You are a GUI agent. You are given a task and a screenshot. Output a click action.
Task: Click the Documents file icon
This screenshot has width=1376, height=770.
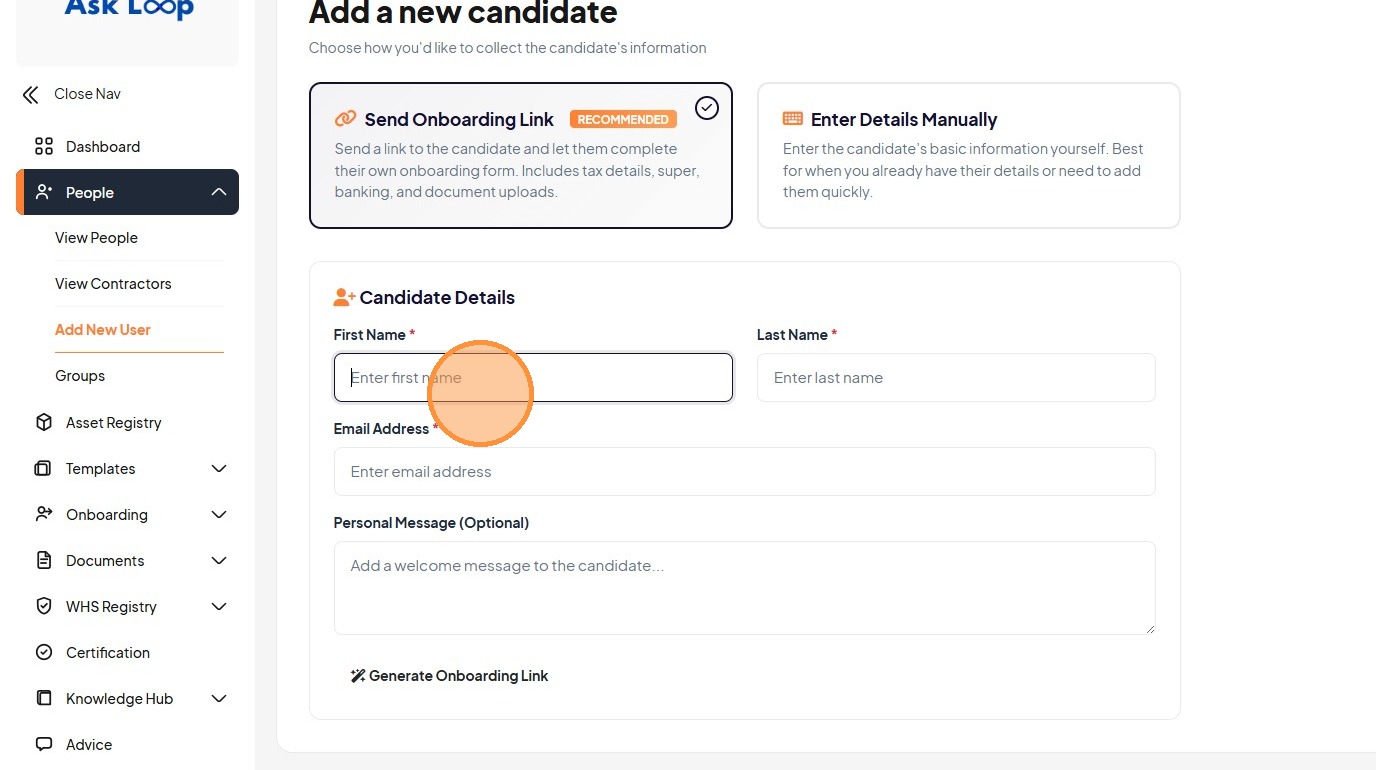click(44, 561)
